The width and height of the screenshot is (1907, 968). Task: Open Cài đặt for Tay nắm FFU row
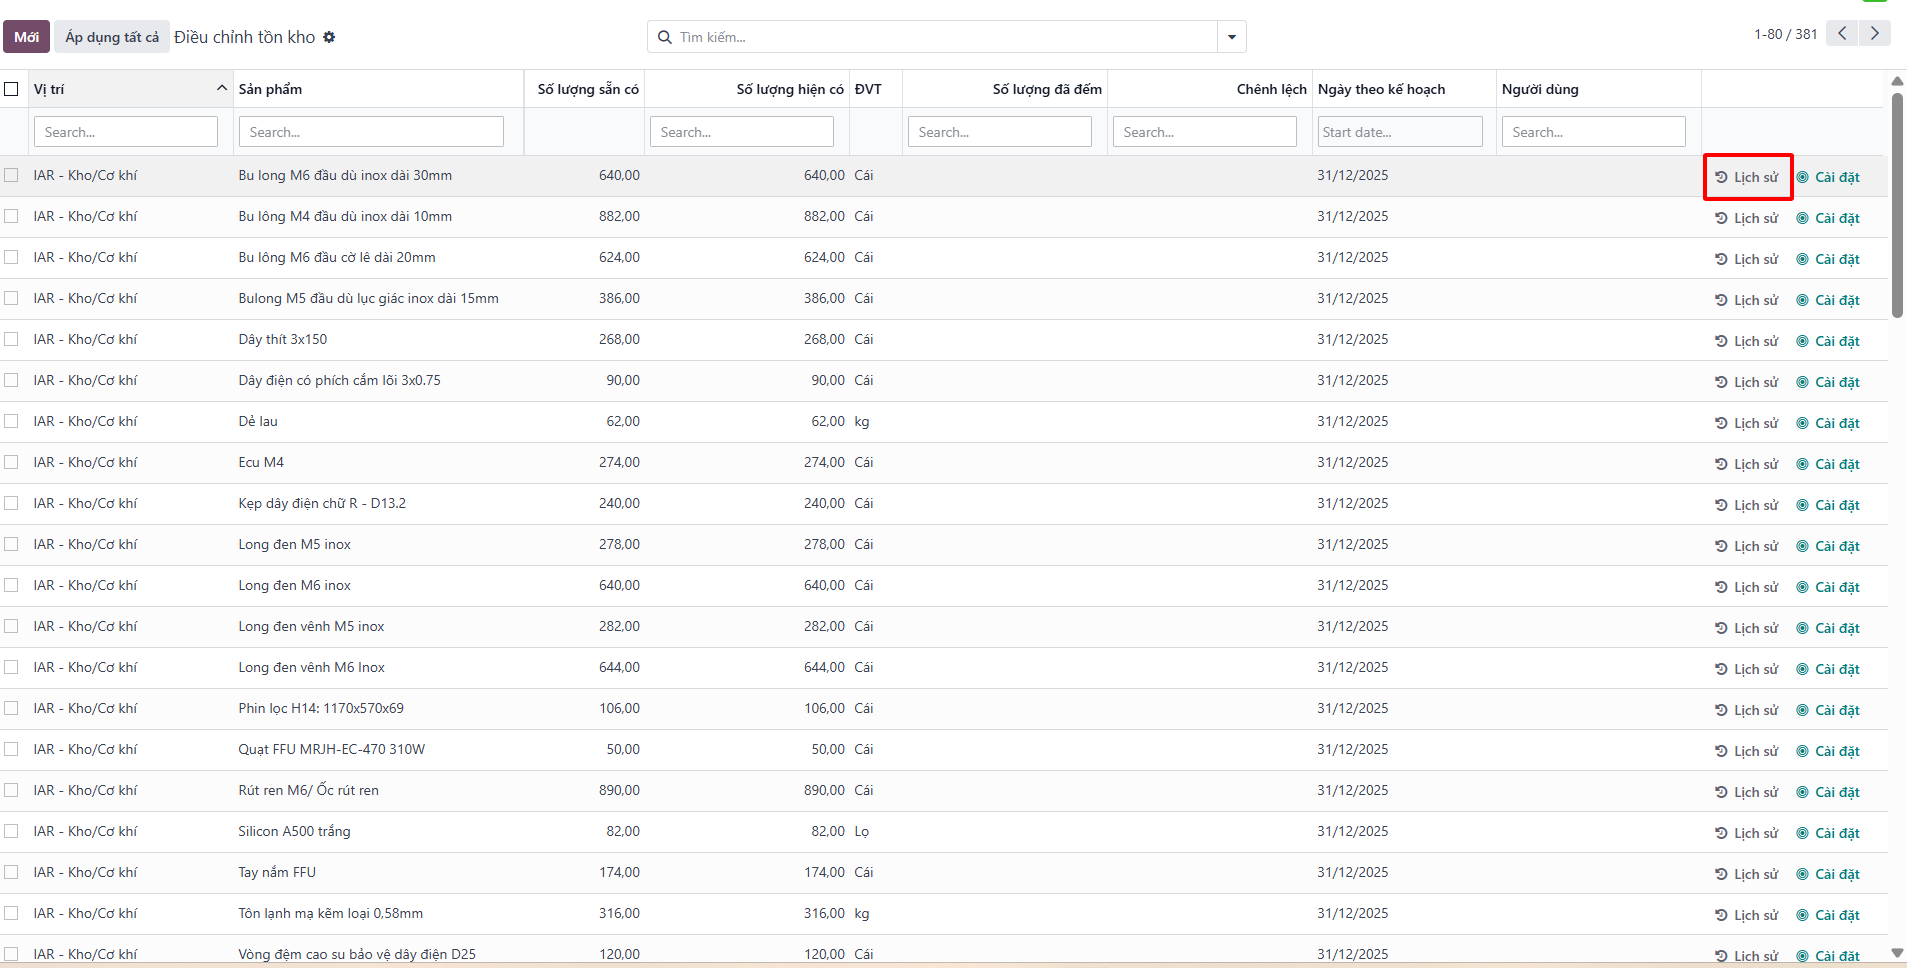coord(1828,874)
